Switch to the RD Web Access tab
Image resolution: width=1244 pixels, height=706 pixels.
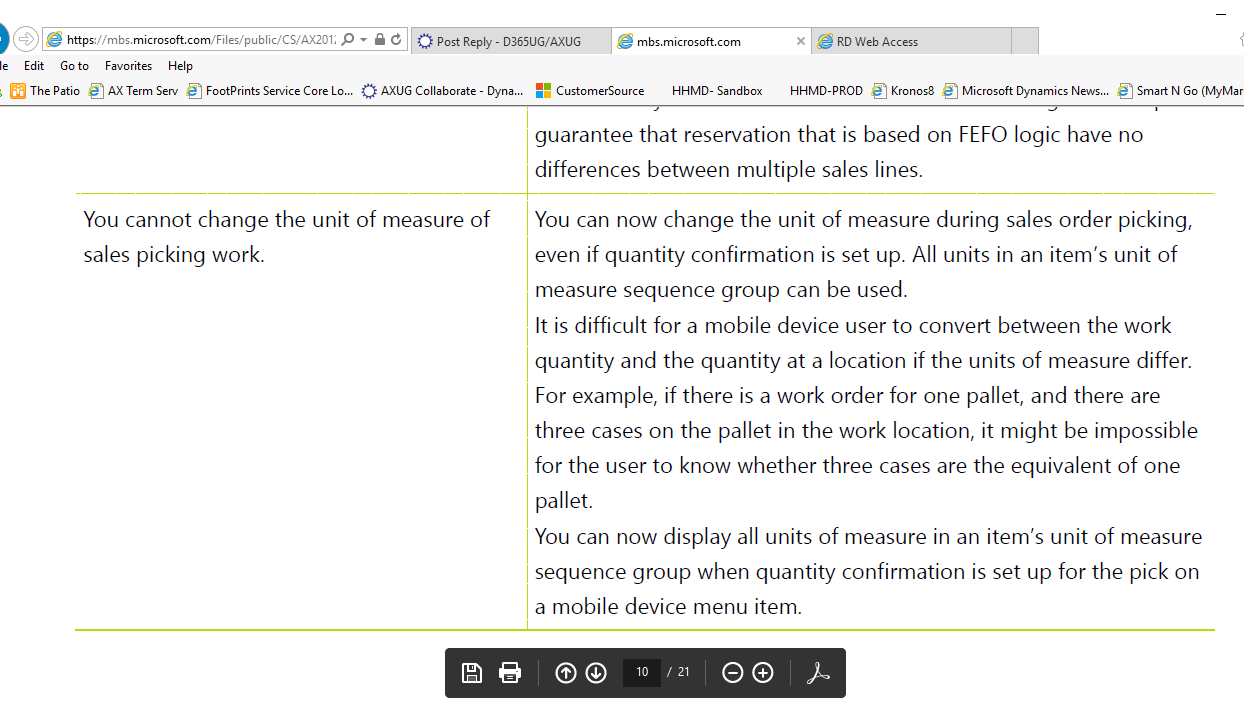pyautogui.click(x=910, y=41)
